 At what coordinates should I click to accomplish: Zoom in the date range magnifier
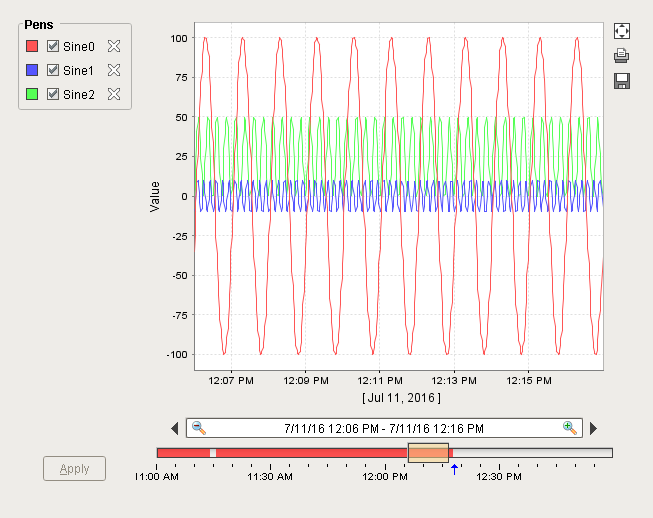point(570,428)
